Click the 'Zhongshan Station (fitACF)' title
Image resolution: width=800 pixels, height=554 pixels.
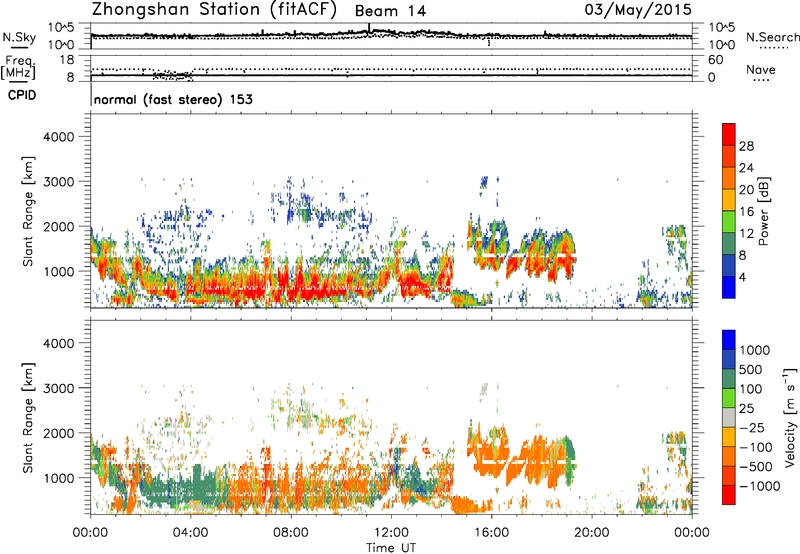[214, 10]
